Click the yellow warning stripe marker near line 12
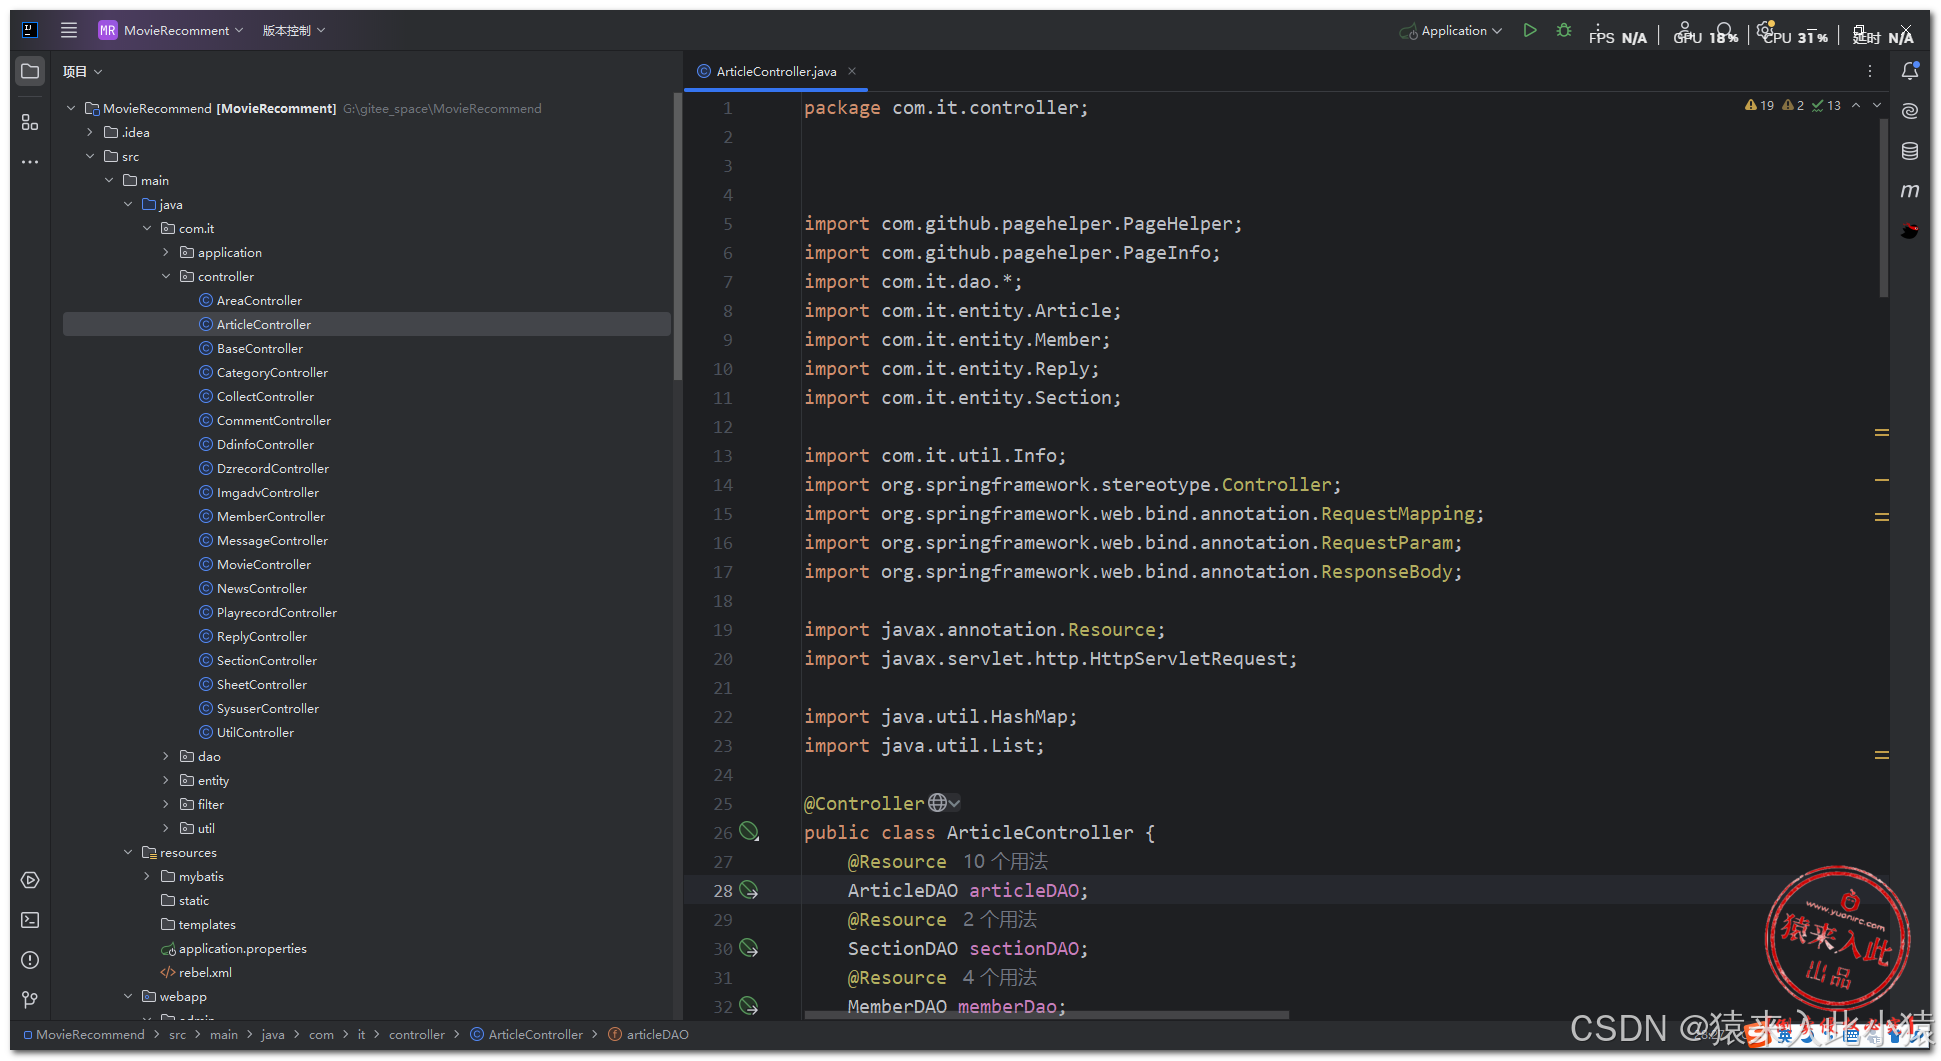The width and height of the screenshot is (1941, 1061). [1881, 433]
